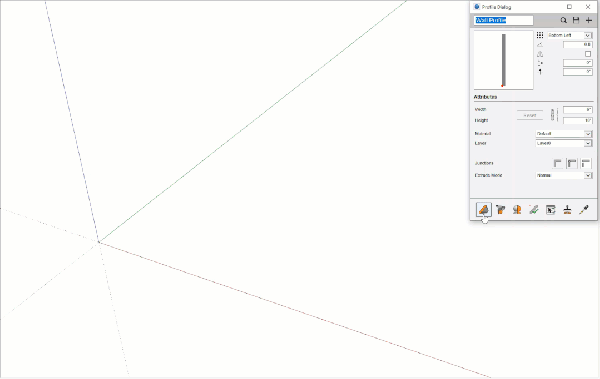
Task: Open the Material dropdown
Action: point(564,134)
